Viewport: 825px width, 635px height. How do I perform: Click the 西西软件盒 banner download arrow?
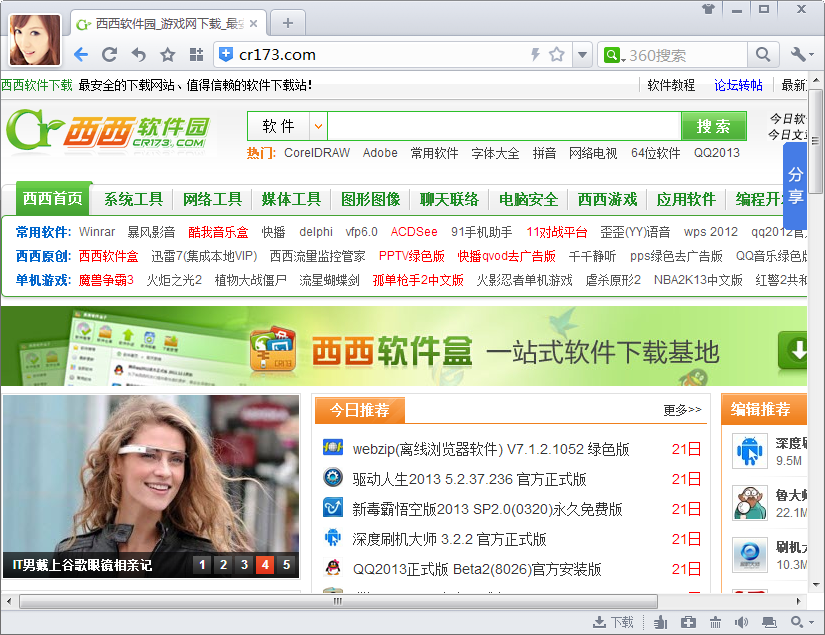tap(794, 350)
